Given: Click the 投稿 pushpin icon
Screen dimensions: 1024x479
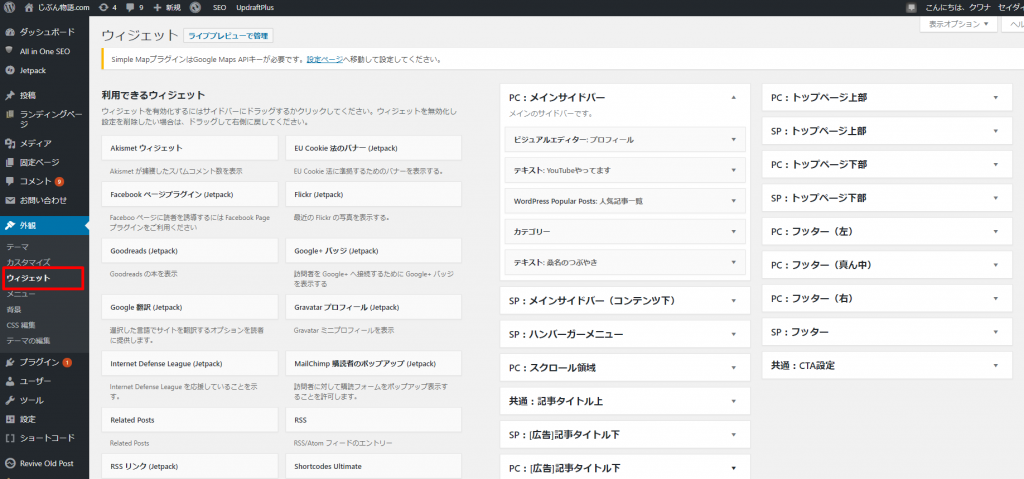Looking at the screenshot, I should 9,95.
